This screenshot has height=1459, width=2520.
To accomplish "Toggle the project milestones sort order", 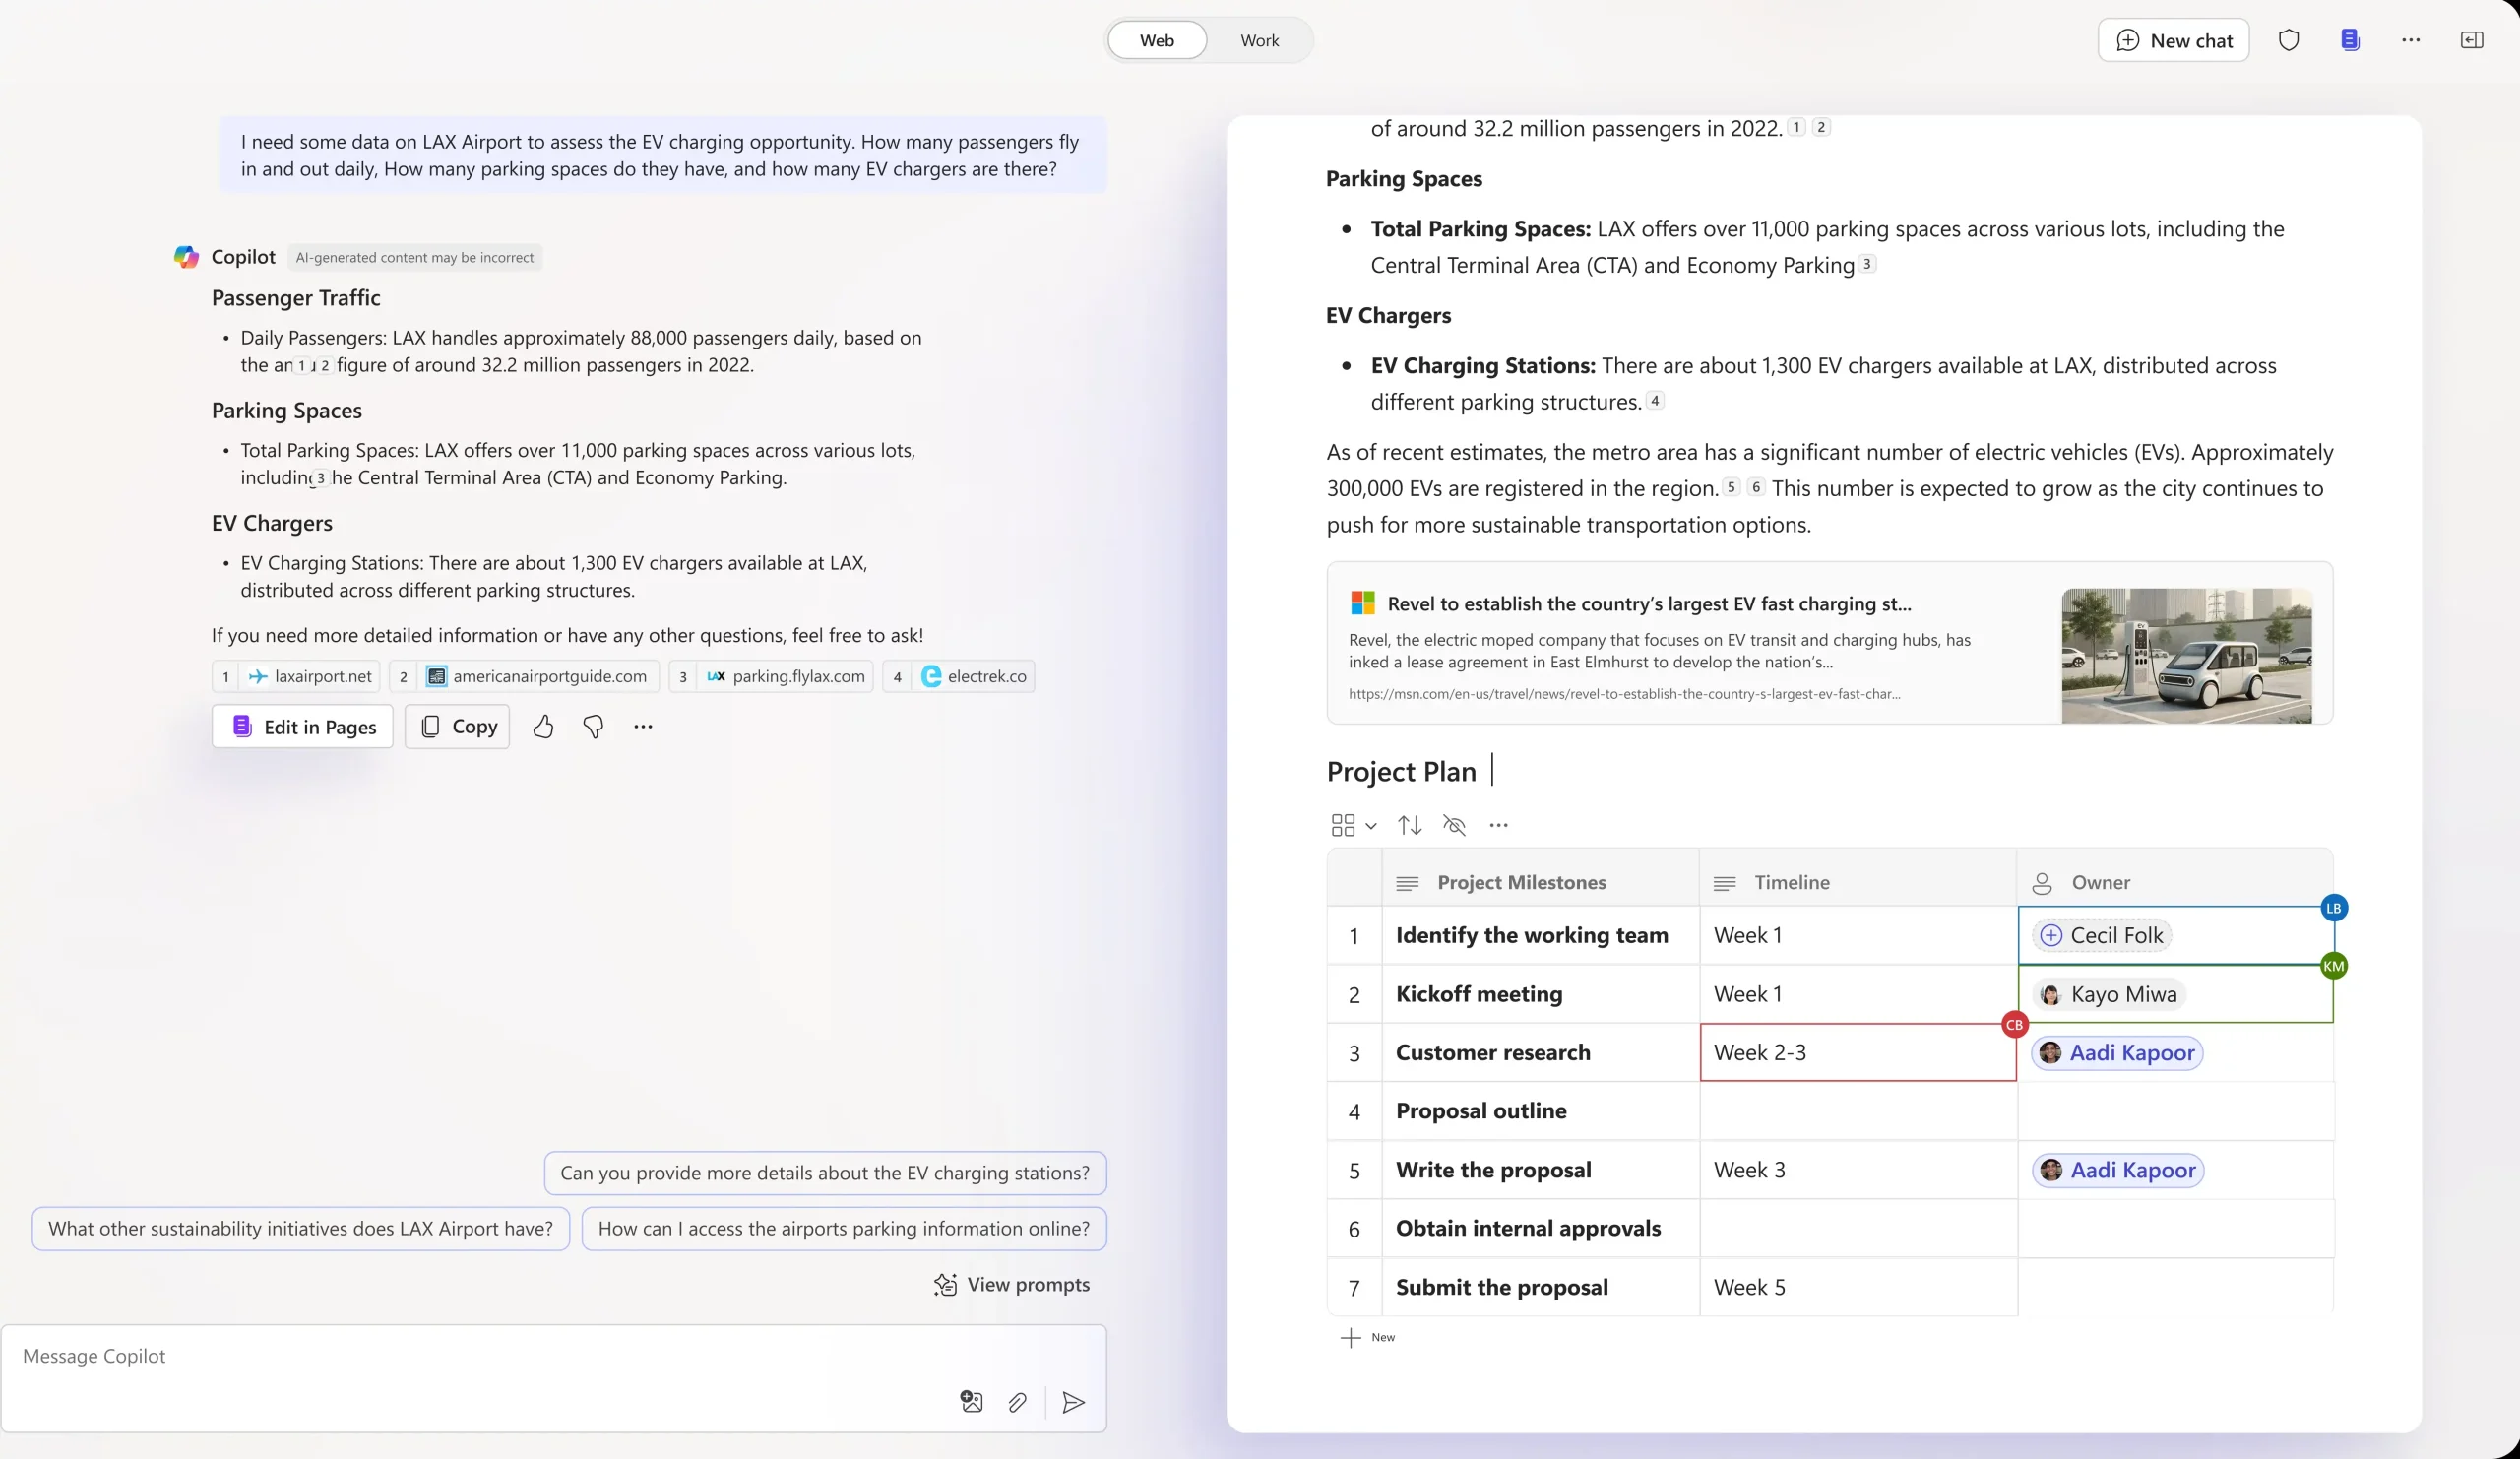I will [x=1411, y=823].
